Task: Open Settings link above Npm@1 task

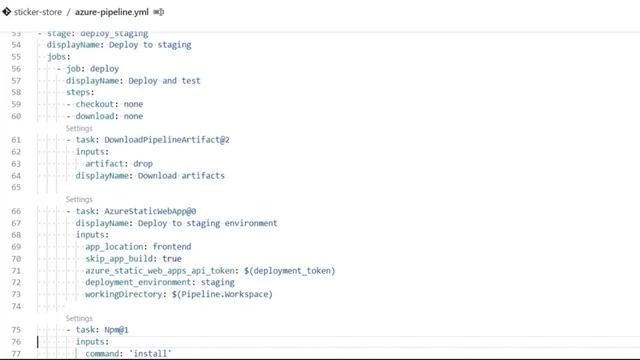Action: tap(79, 318)
